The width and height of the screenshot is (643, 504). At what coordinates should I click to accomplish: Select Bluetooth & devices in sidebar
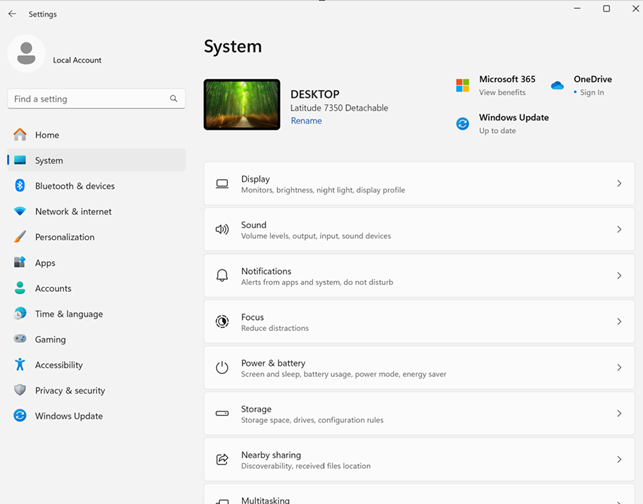coord(96,186)
